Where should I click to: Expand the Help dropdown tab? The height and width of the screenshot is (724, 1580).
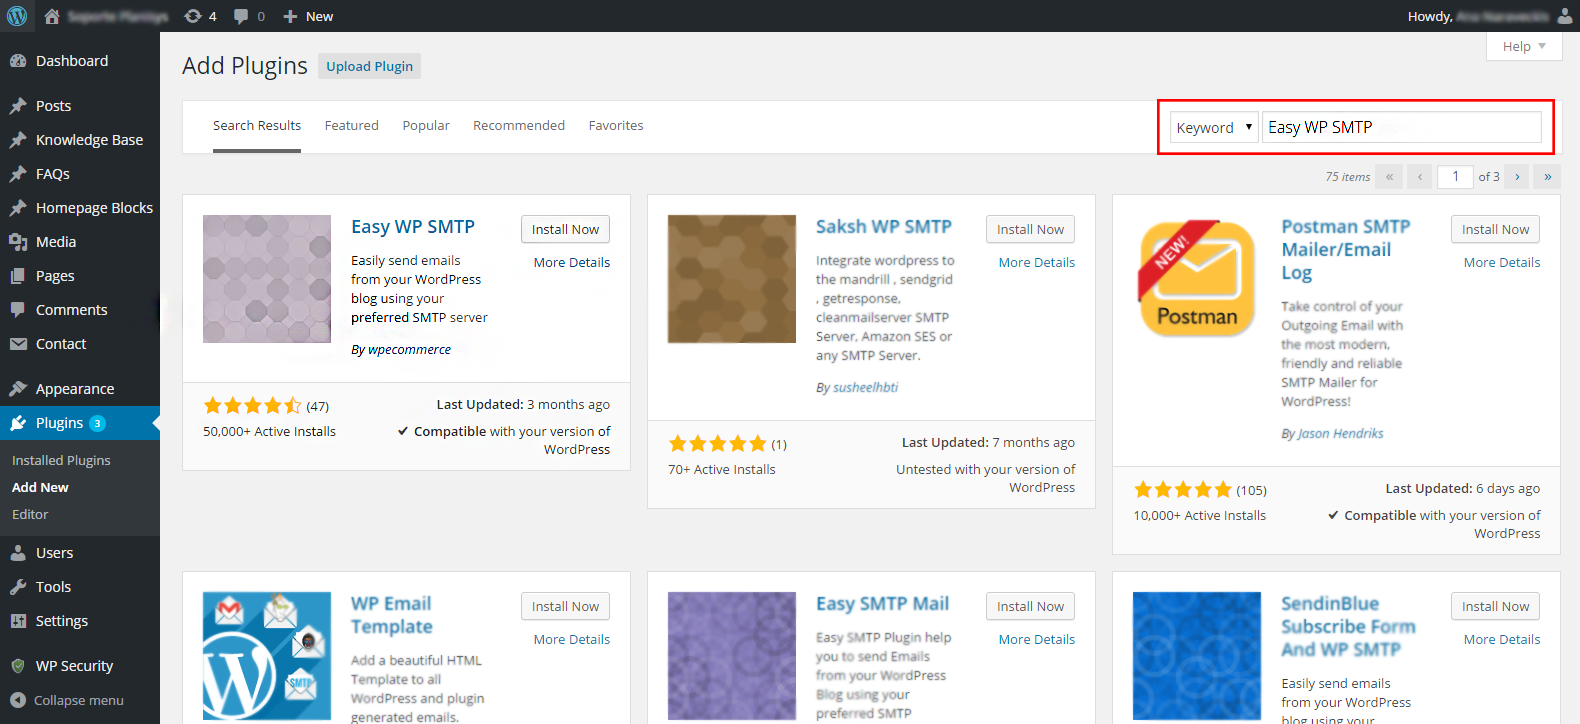[x=1524, y=46]
